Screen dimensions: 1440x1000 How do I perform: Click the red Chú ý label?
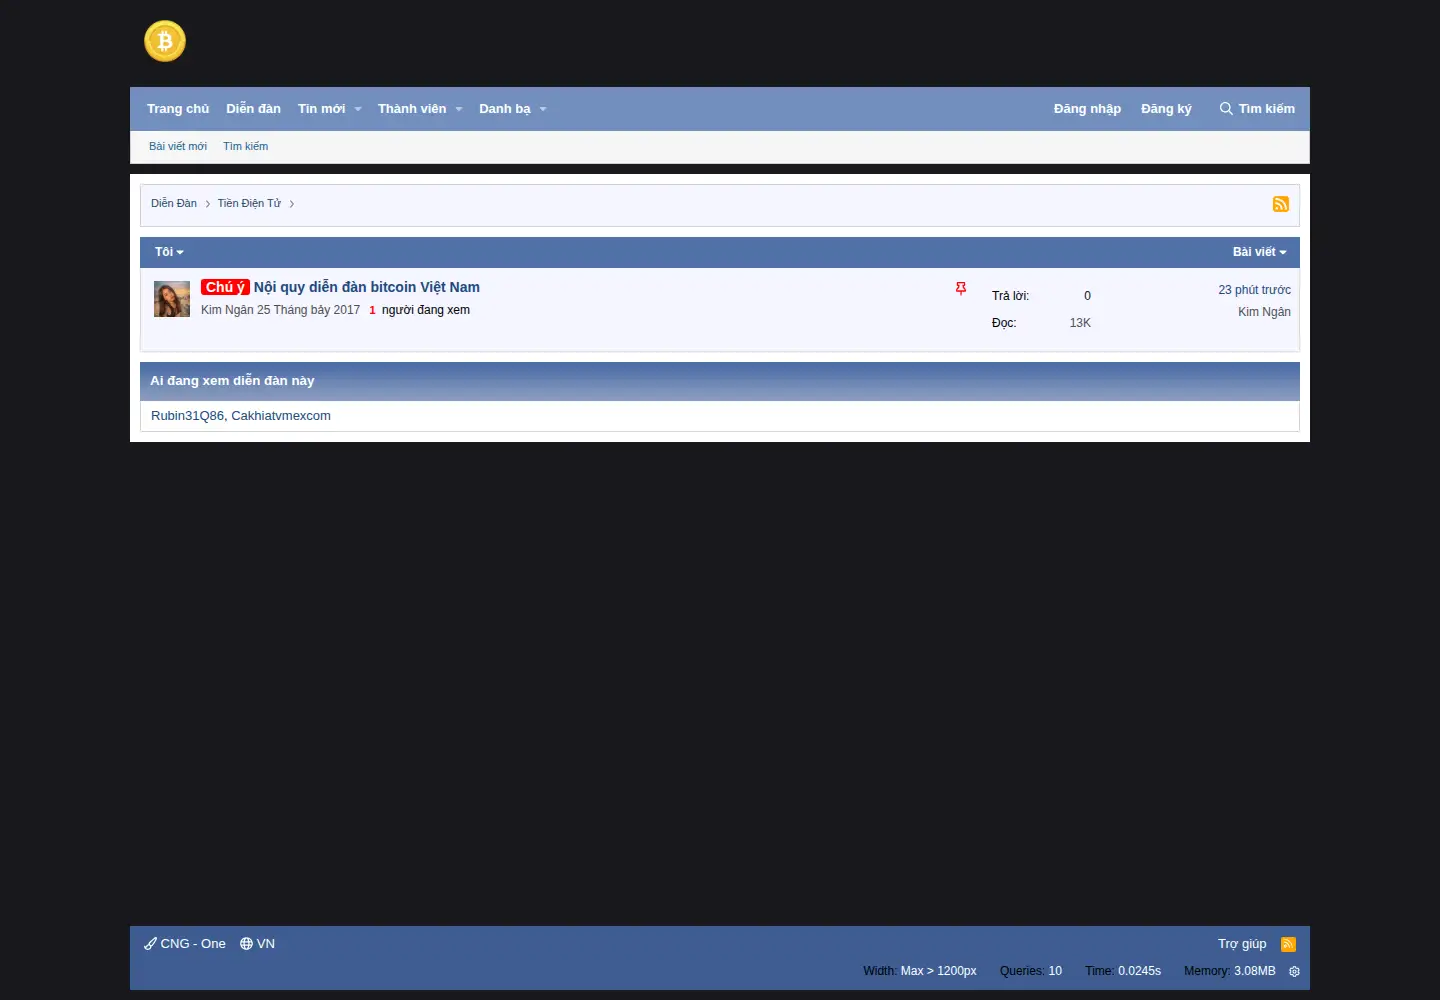point(225,287)
